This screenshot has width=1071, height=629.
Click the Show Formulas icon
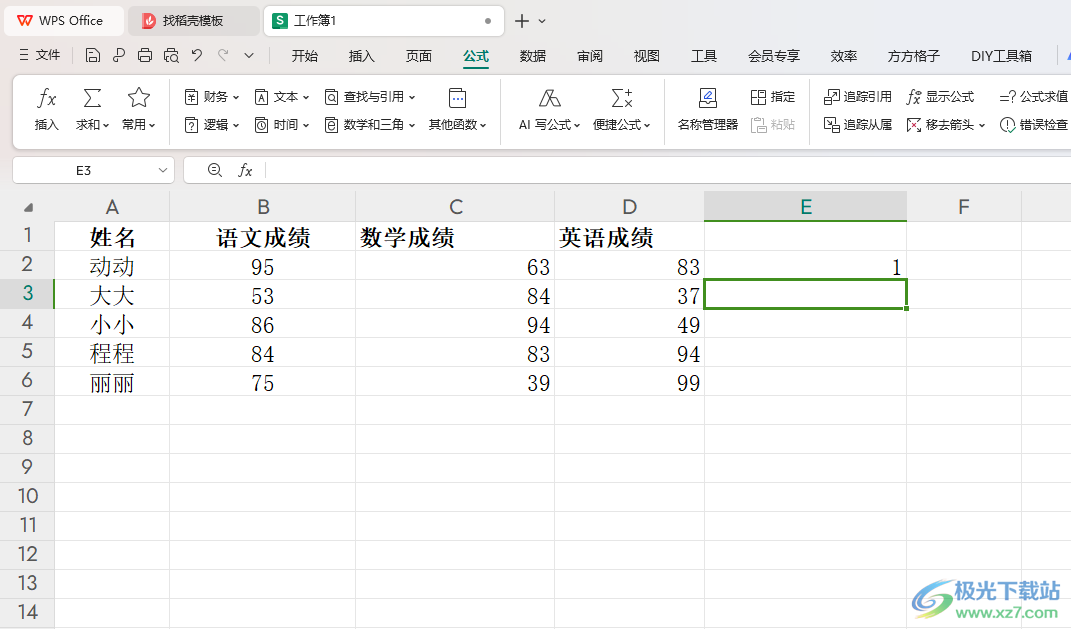914,97
